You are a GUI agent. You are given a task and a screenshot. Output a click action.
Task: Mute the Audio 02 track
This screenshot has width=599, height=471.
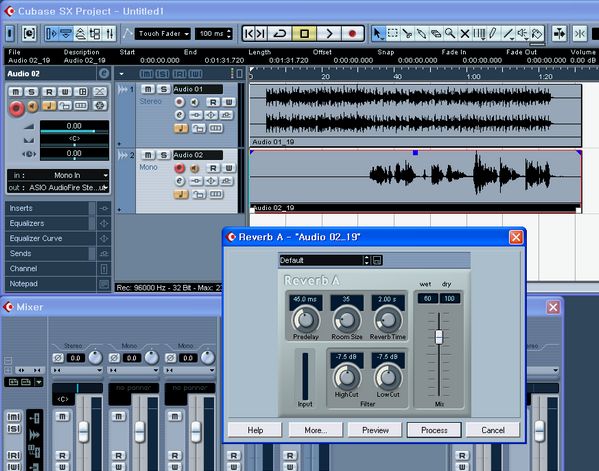pos(148,155)
